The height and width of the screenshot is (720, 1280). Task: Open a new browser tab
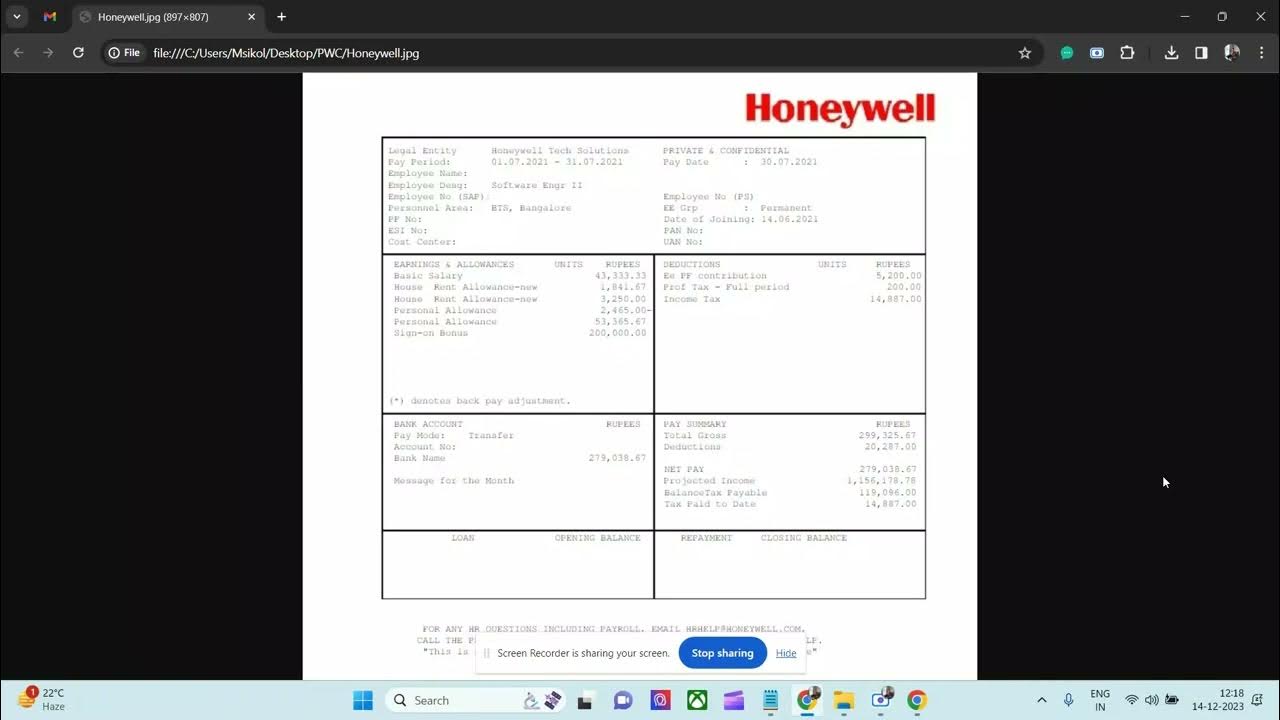[x=281, y=17]
